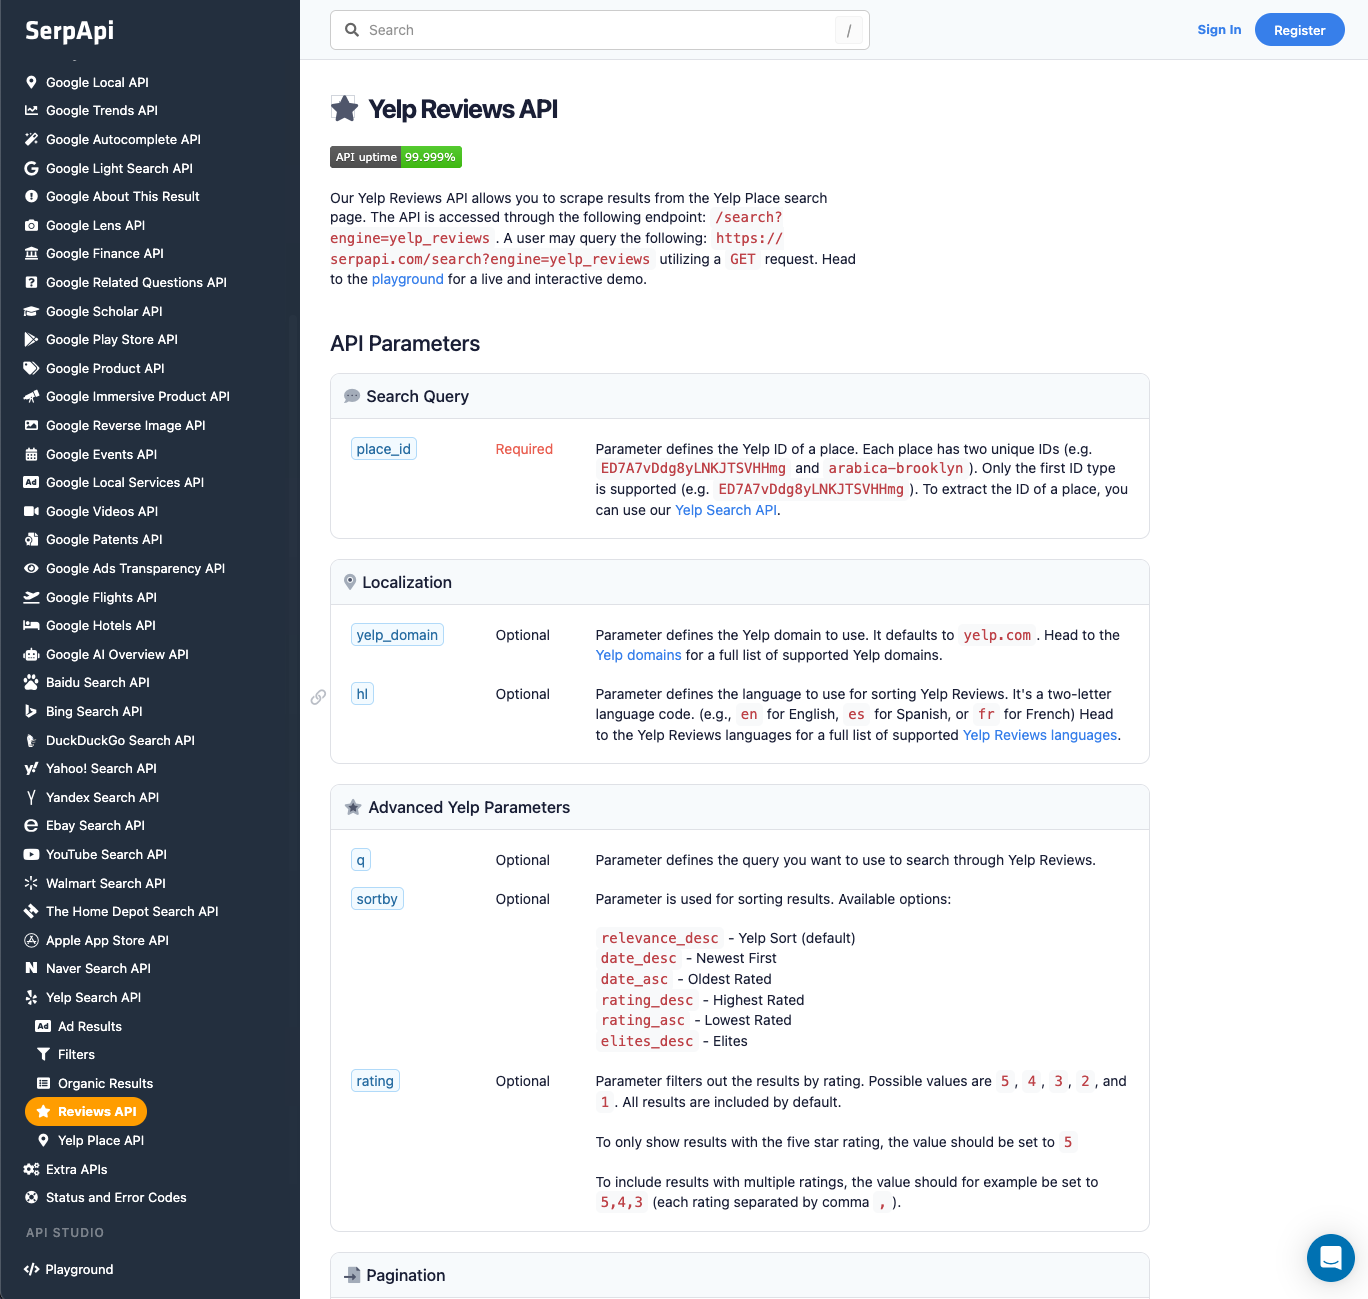Click the Filters funnel icon

coord(43,1054)
